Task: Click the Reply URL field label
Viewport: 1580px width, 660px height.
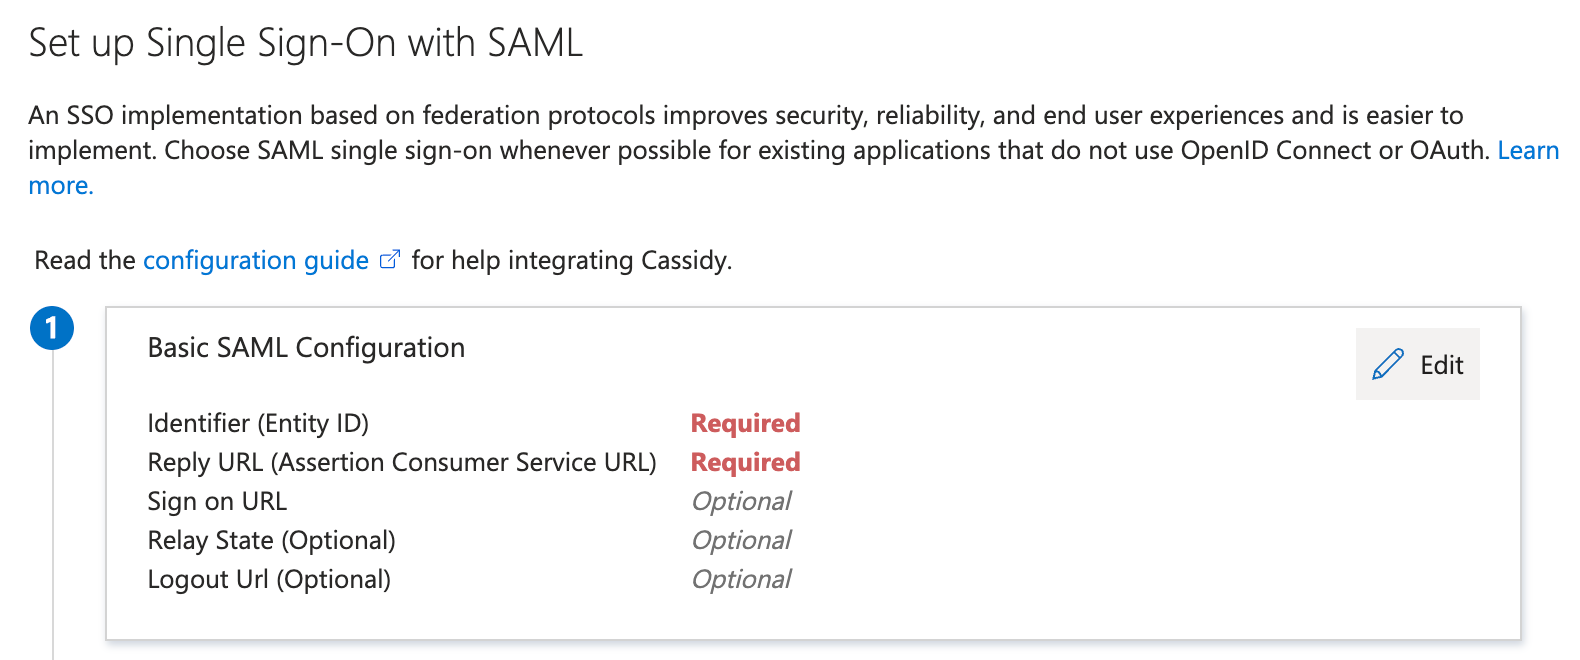Action: [402, 462]
